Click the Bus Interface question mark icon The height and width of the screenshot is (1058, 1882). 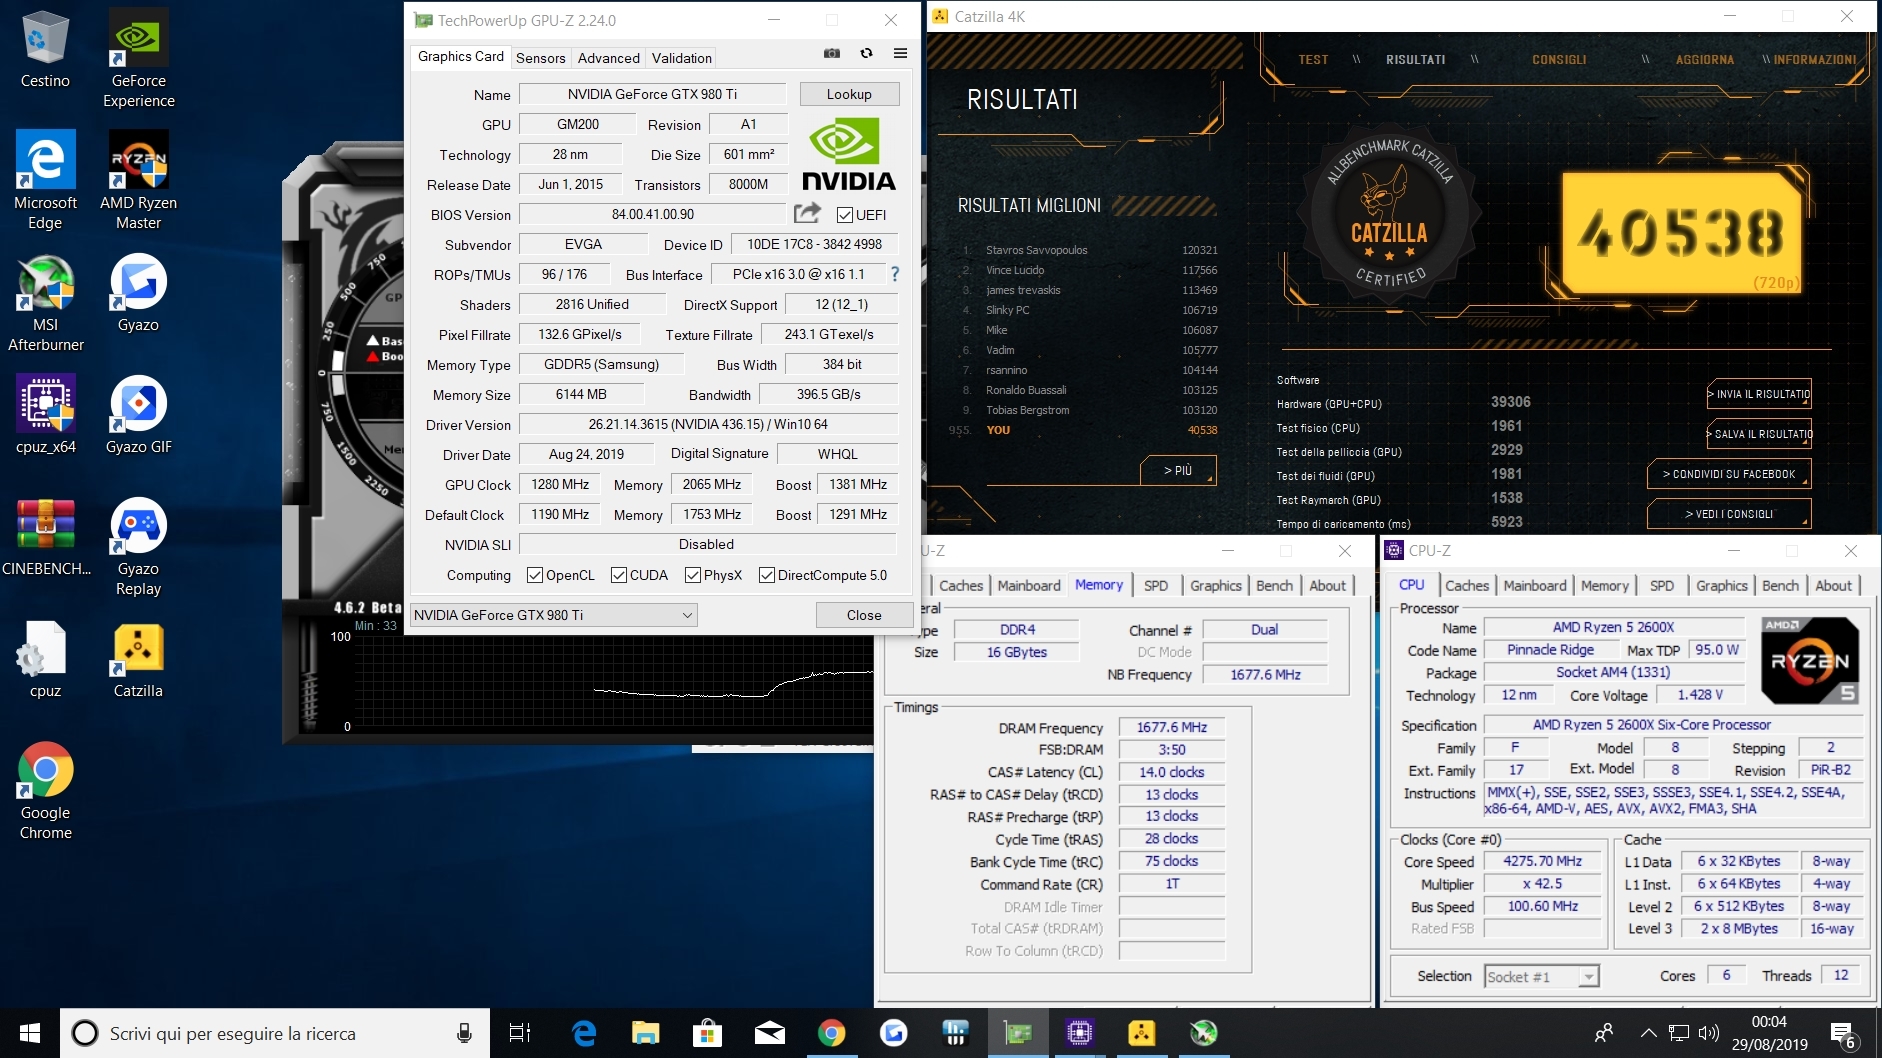[x=895, y=274]
